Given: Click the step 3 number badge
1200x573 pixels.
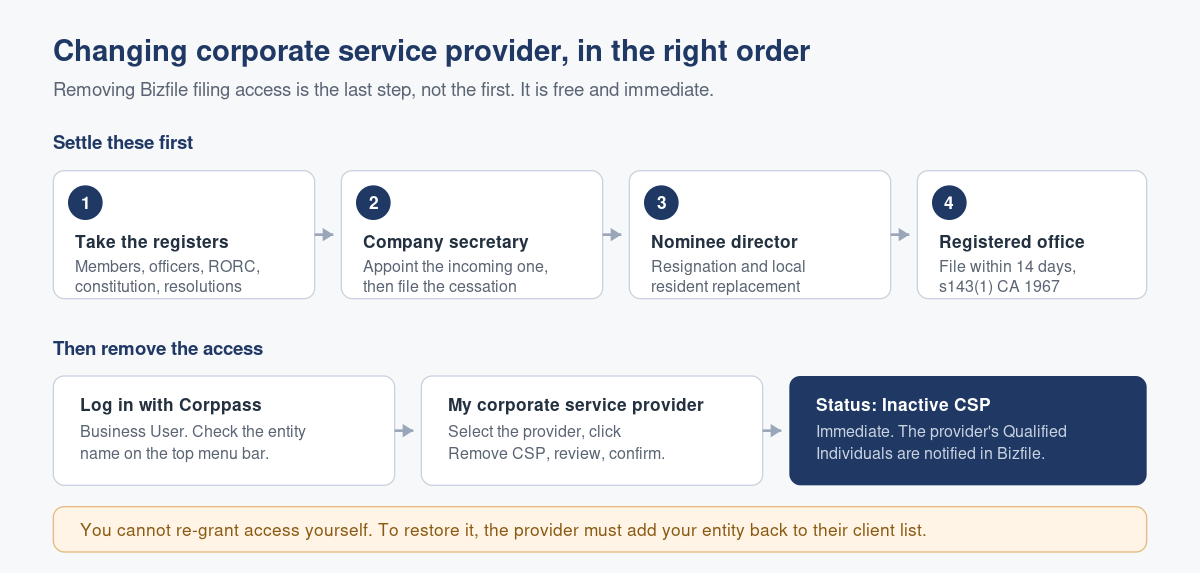Looking at the screenshot, I should point(661,203).
